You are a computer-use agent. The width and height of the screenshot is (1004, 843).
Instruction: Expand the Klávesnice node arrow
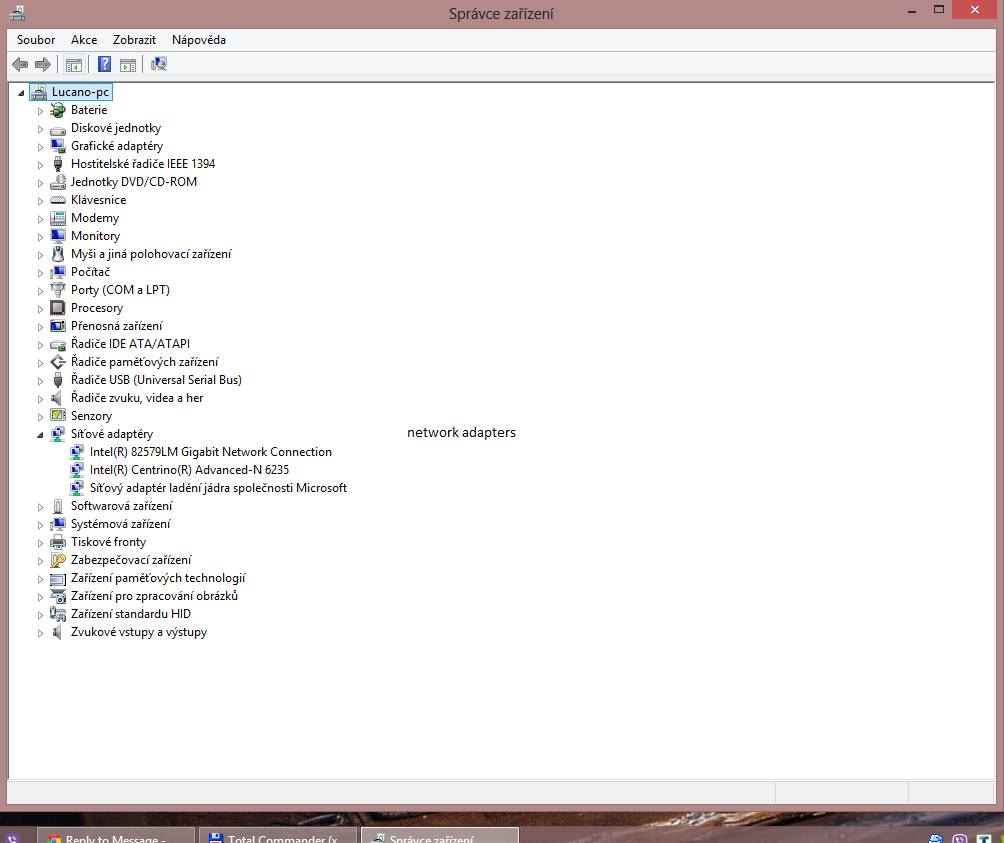tap(40, 200)
